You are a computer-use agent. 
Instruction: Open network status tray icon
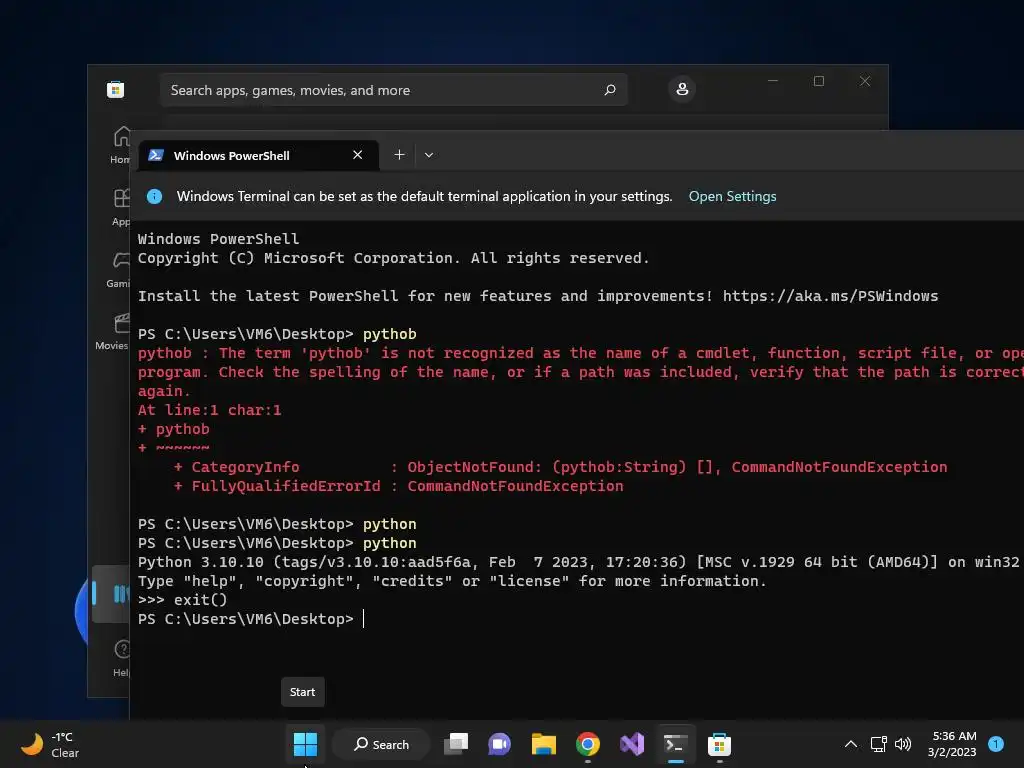[878, 744]
